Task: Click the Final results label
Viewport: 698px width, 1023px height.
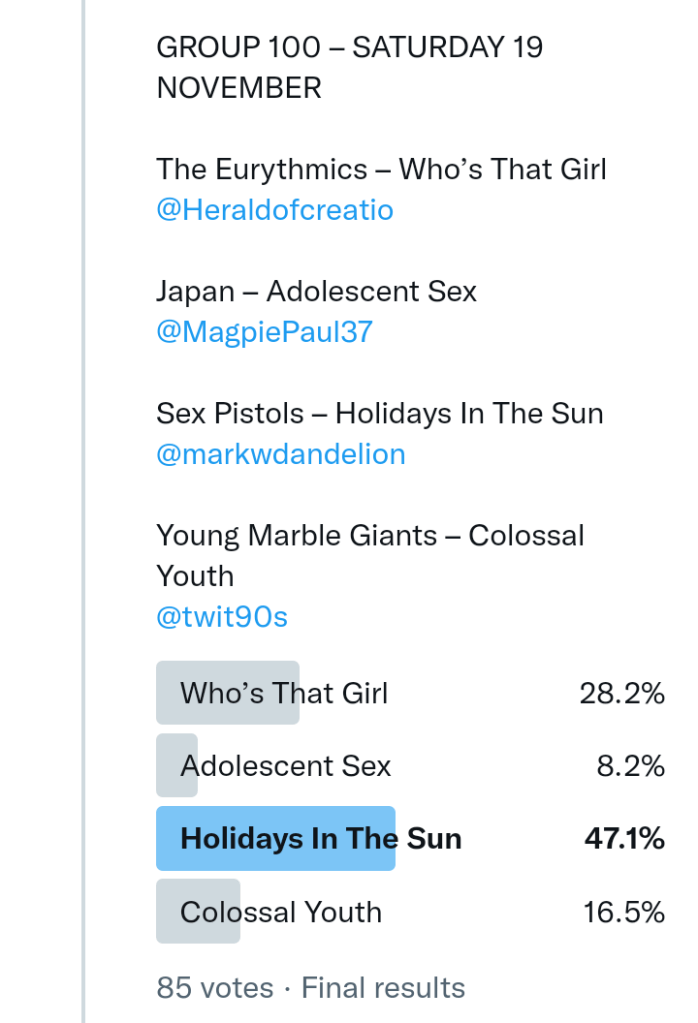Action: (383, 988)
